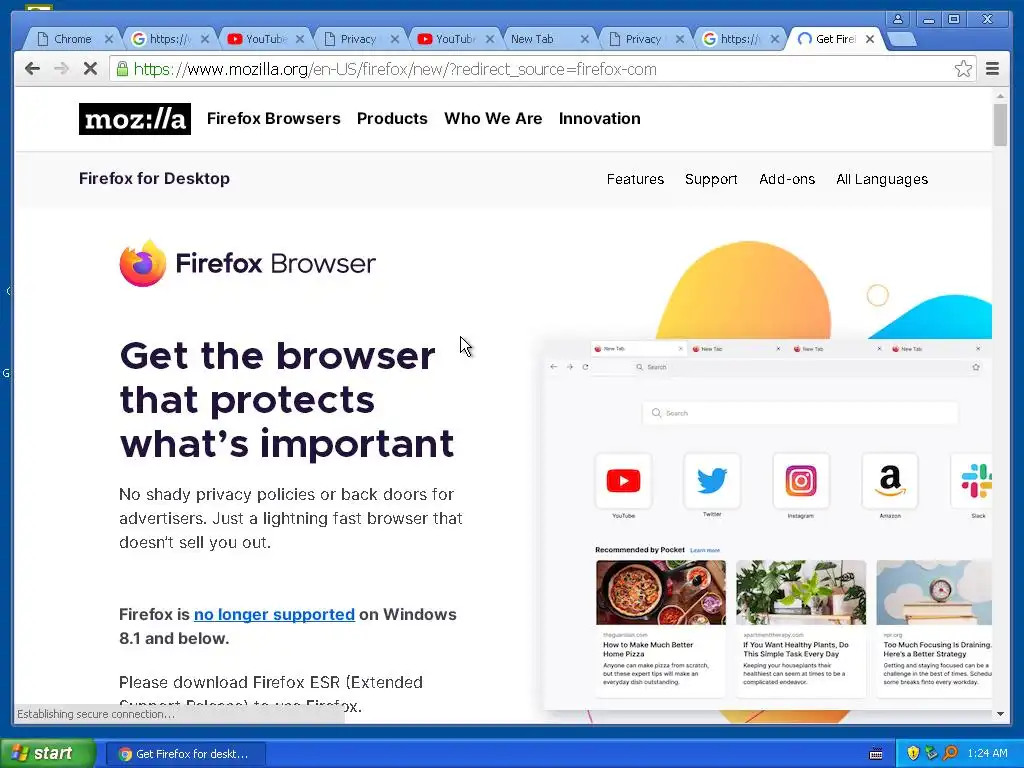Close the Get Firefox tab
Viewport: 1024px width, 768px height.
point(870,39)
